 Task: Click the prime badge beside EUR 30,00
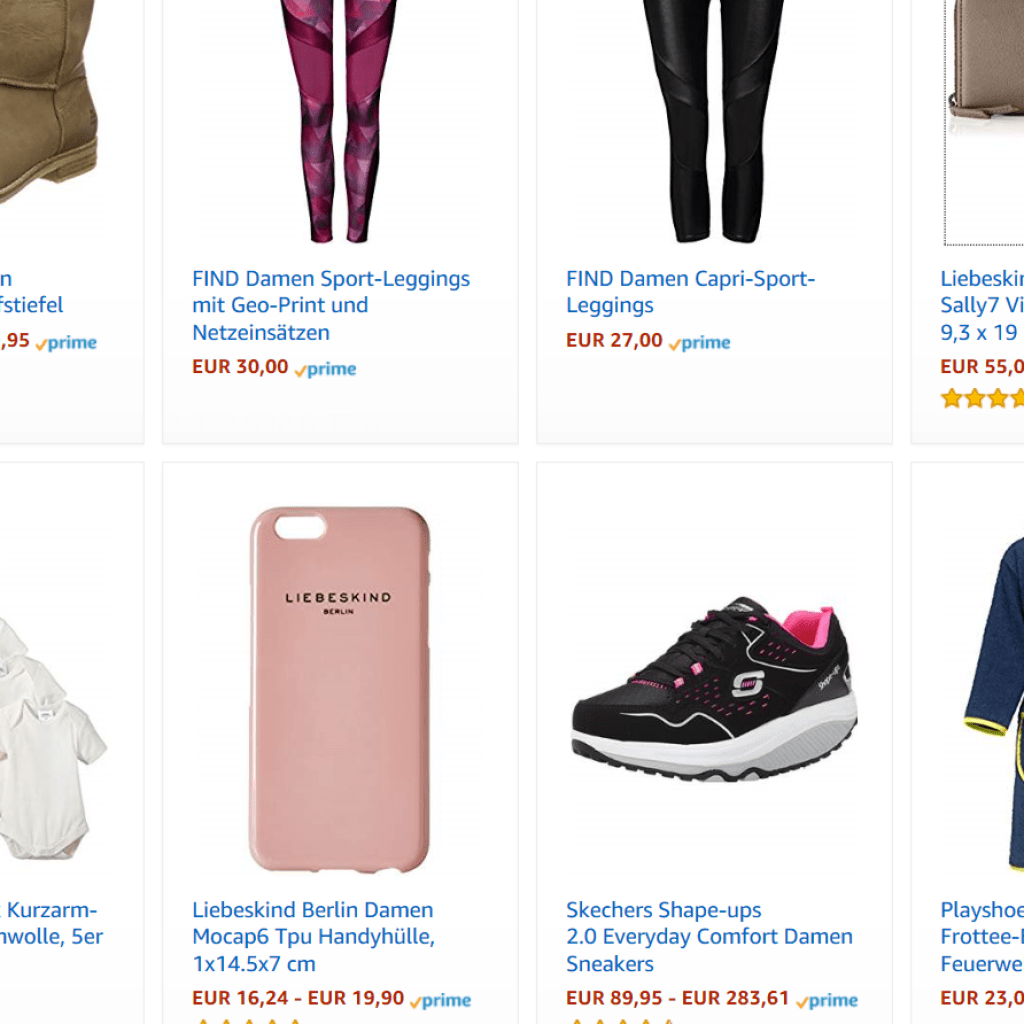(325, 369)
